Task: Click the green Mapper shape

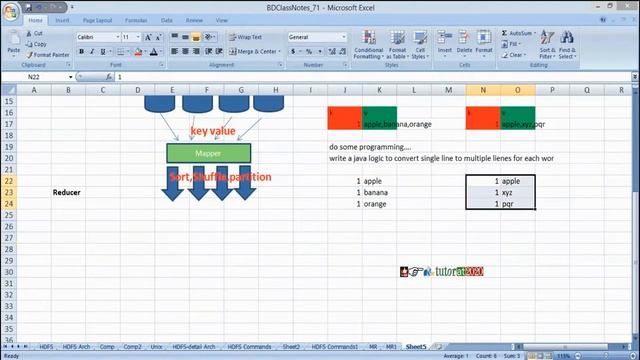Action: click(x=209, y=153)
